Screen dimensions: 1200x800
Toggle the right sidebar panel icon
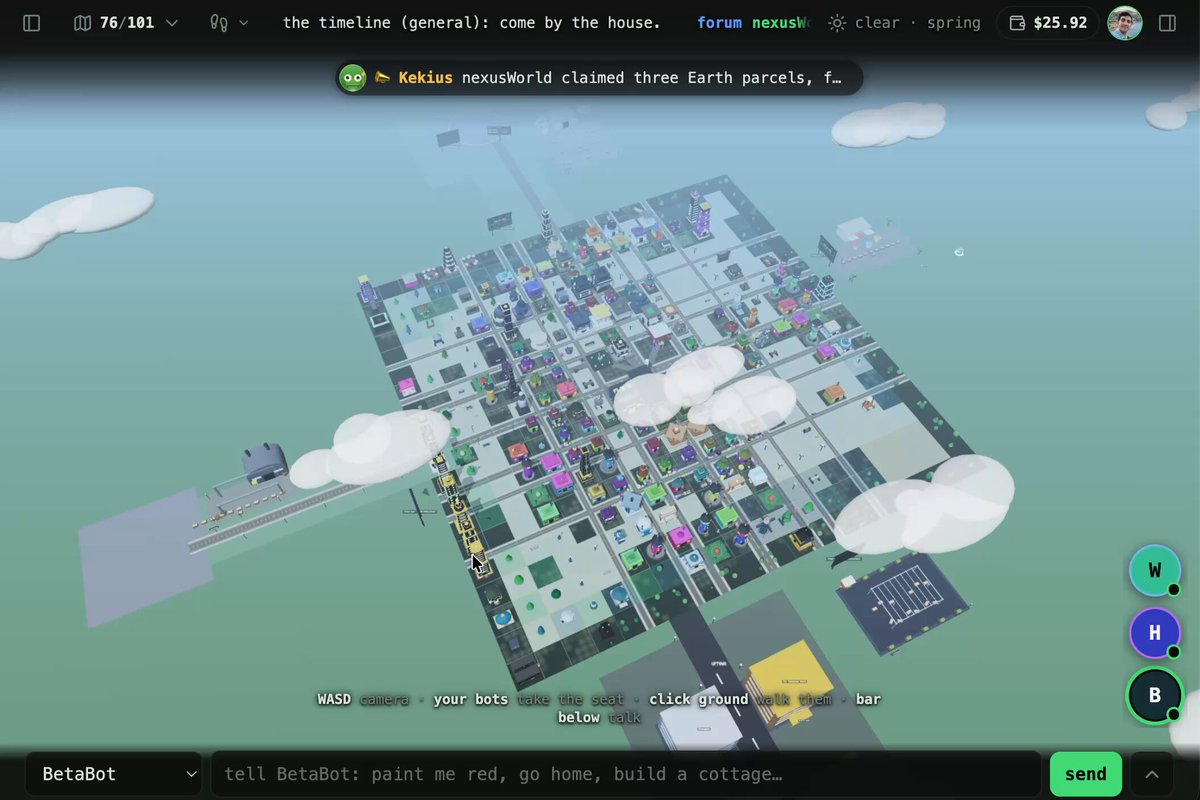click(1167, 23)
